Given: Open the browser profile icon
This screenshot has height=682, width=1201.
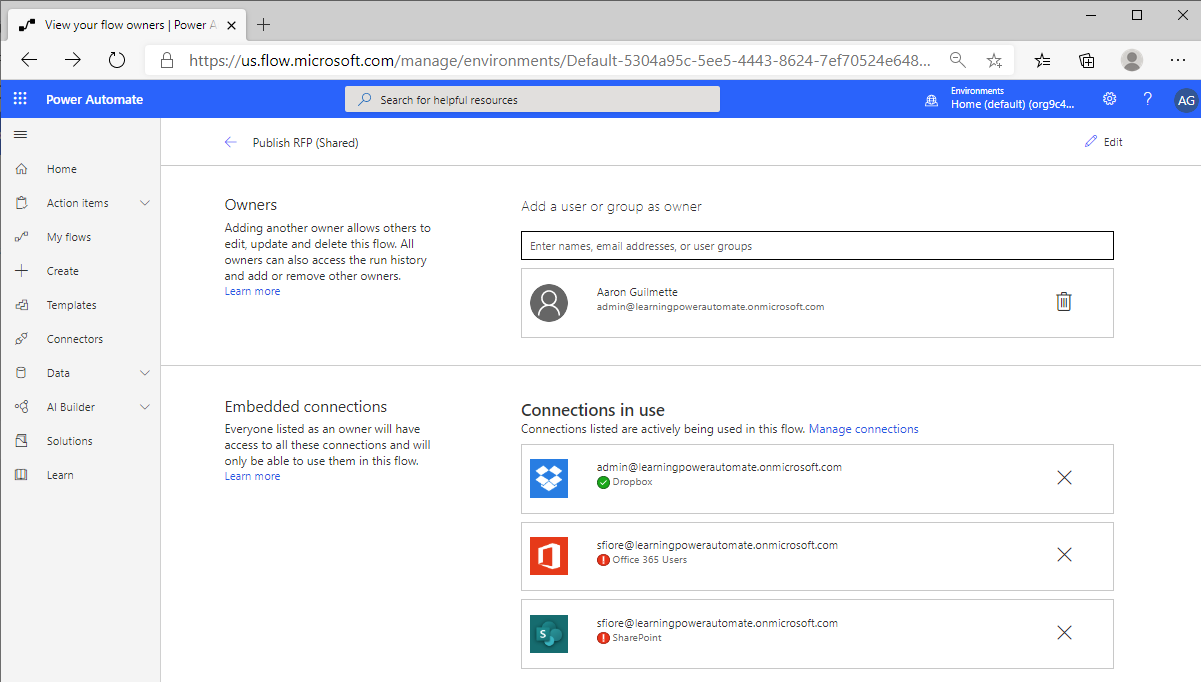Looking at the screenshot, I should coord(1132,60).
